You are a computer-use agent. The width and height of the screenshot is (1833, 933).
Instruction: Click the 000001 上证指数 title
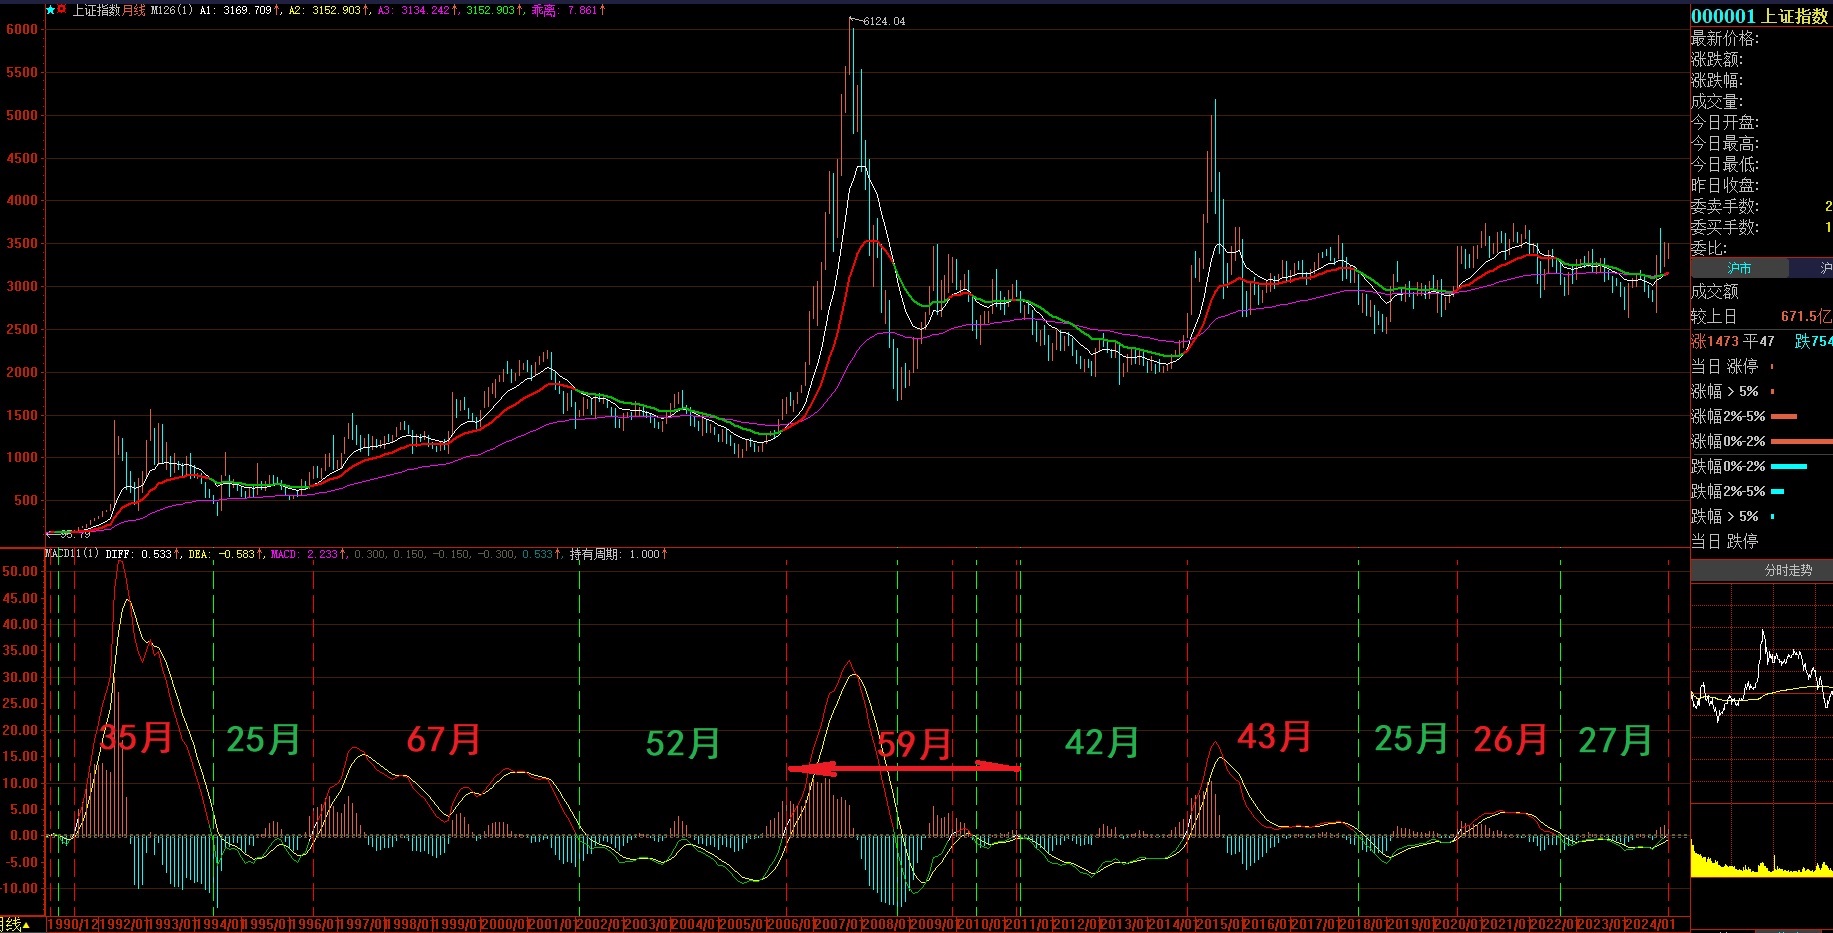pyautogui.click(x=1759, y=16)
